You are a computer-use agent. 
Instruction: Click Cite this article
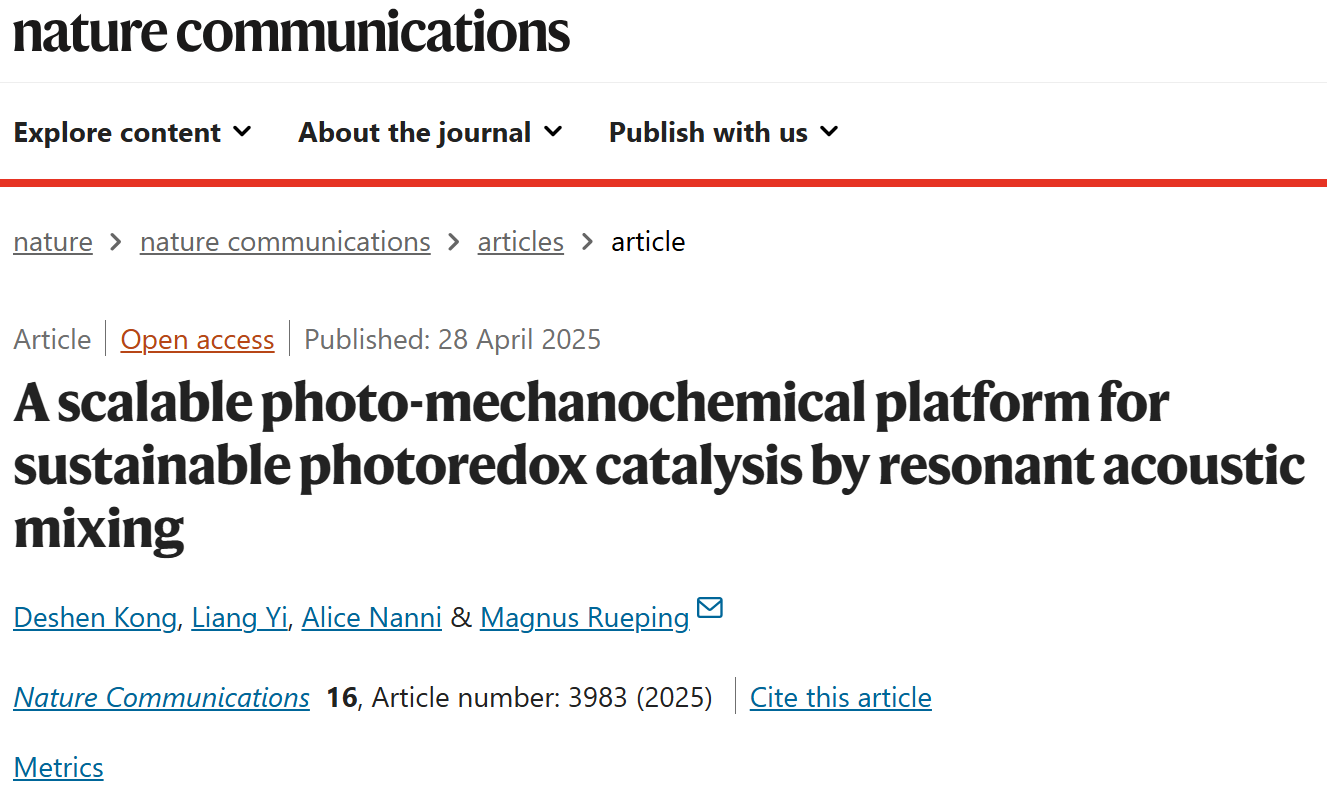(x=841, y=697)
